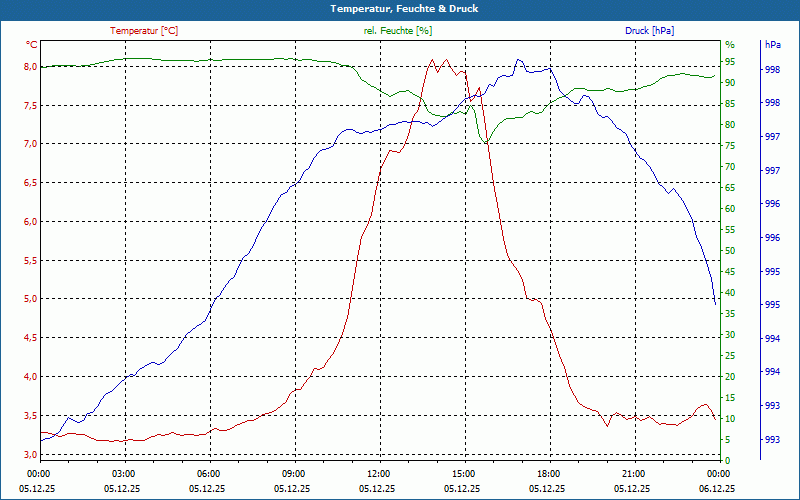Click the '18:00' time axis label
Image resolution: width=800 pixels, height=500 pixels.
click(548, 473)
